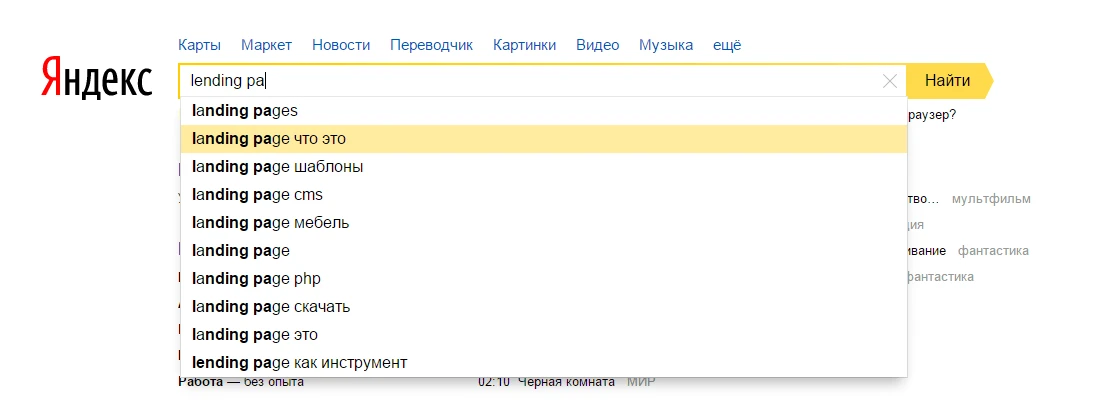Open the Маркет service link
This screenshot has width=1103, height=418.
[266, 45]
